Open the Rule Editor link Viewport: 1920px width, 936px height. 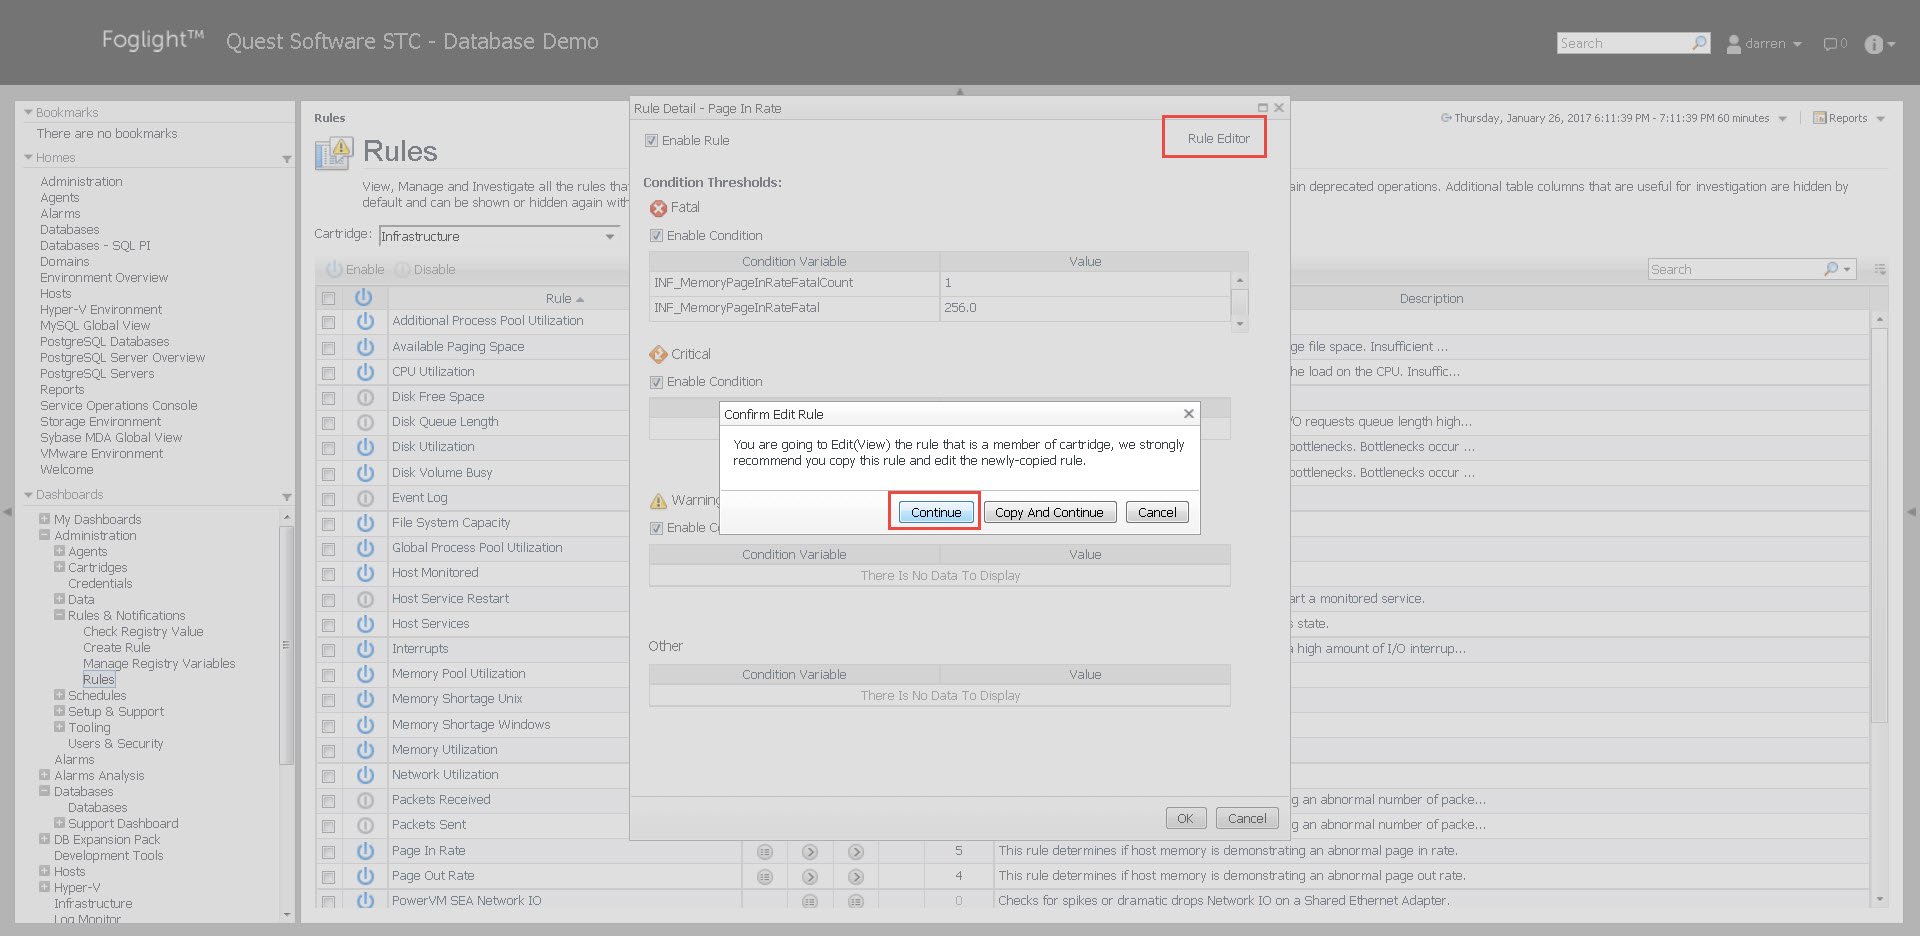pyautogui.click(x=1217, y=139)
